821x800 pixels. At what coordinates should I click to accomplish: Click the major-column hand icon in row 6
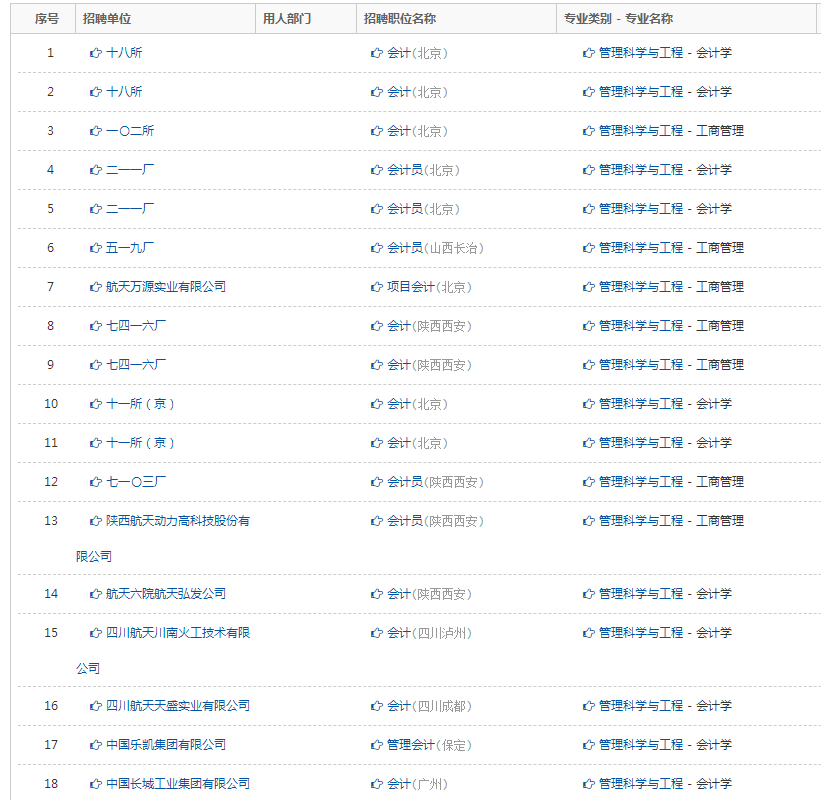click(x=589, y=248)
